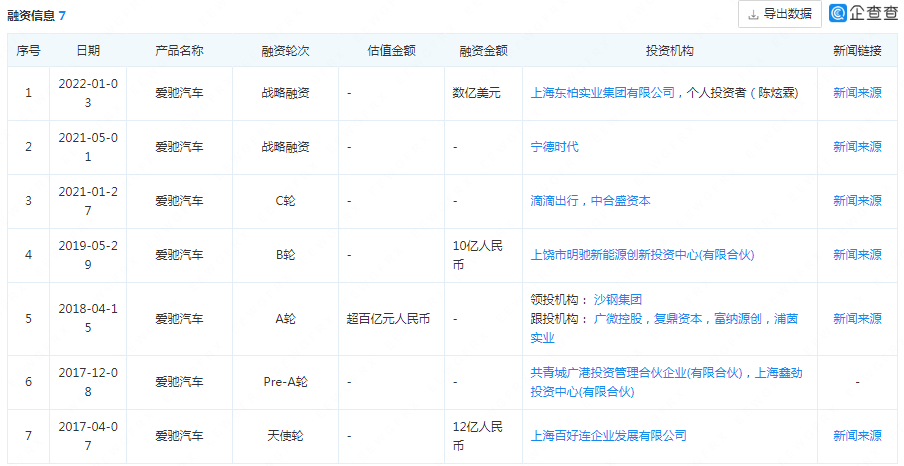Viewport: 904px width, 466px height.
Task: Open 沙钢集团 lead investor link
Action: coord(617,300)
